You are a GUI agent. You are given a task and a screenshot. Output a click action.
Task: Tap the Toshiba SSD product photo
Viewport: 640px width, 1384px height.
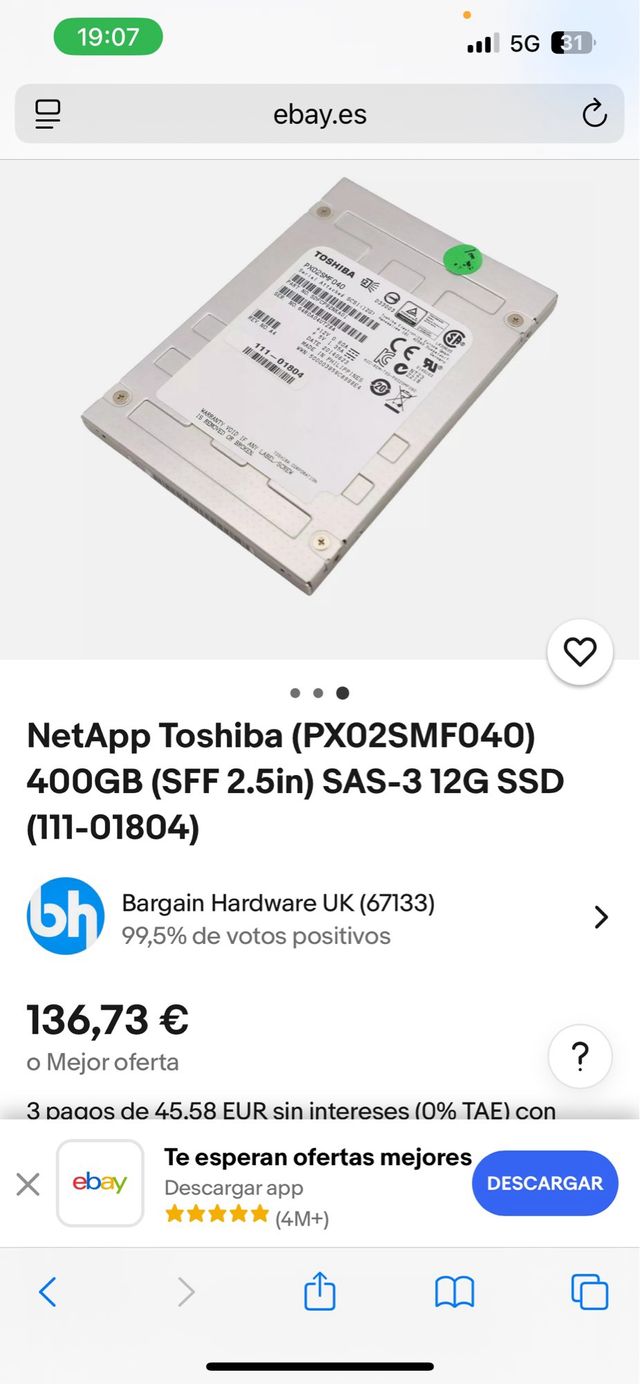coord(320,385)
